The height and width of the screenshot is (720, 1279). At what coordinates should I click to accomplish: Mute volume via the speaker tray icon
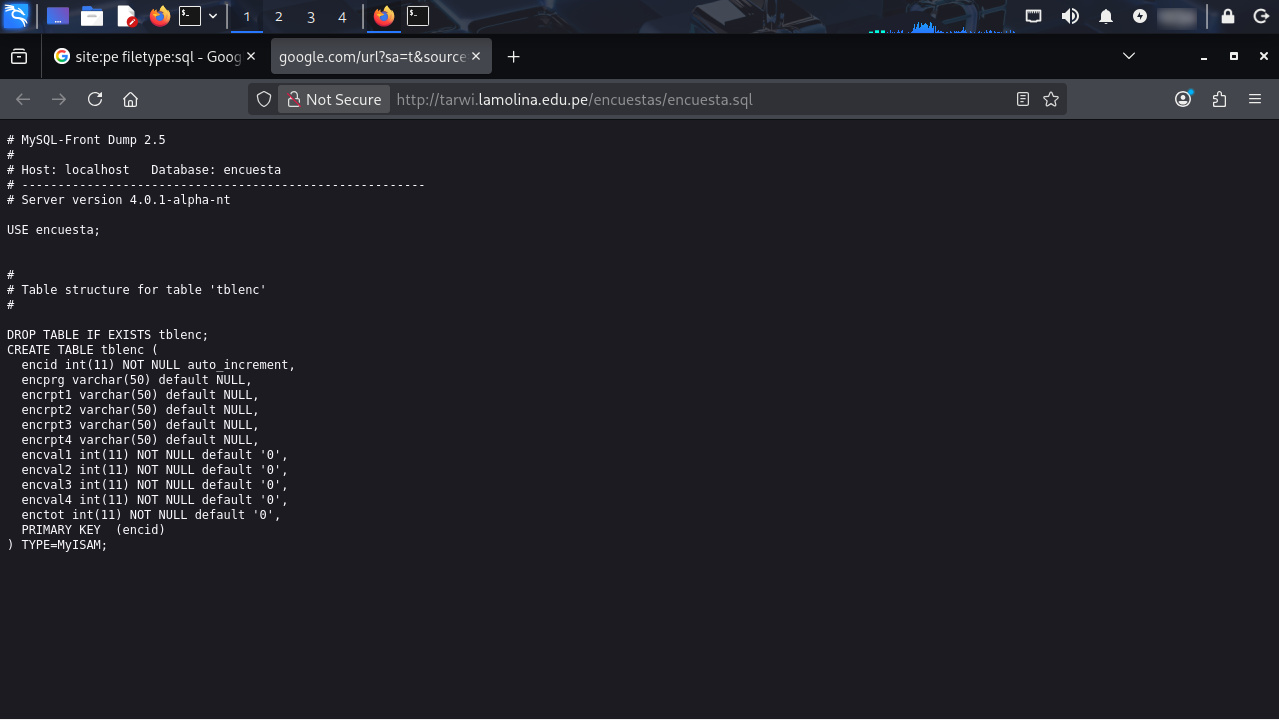point(1070,16)
